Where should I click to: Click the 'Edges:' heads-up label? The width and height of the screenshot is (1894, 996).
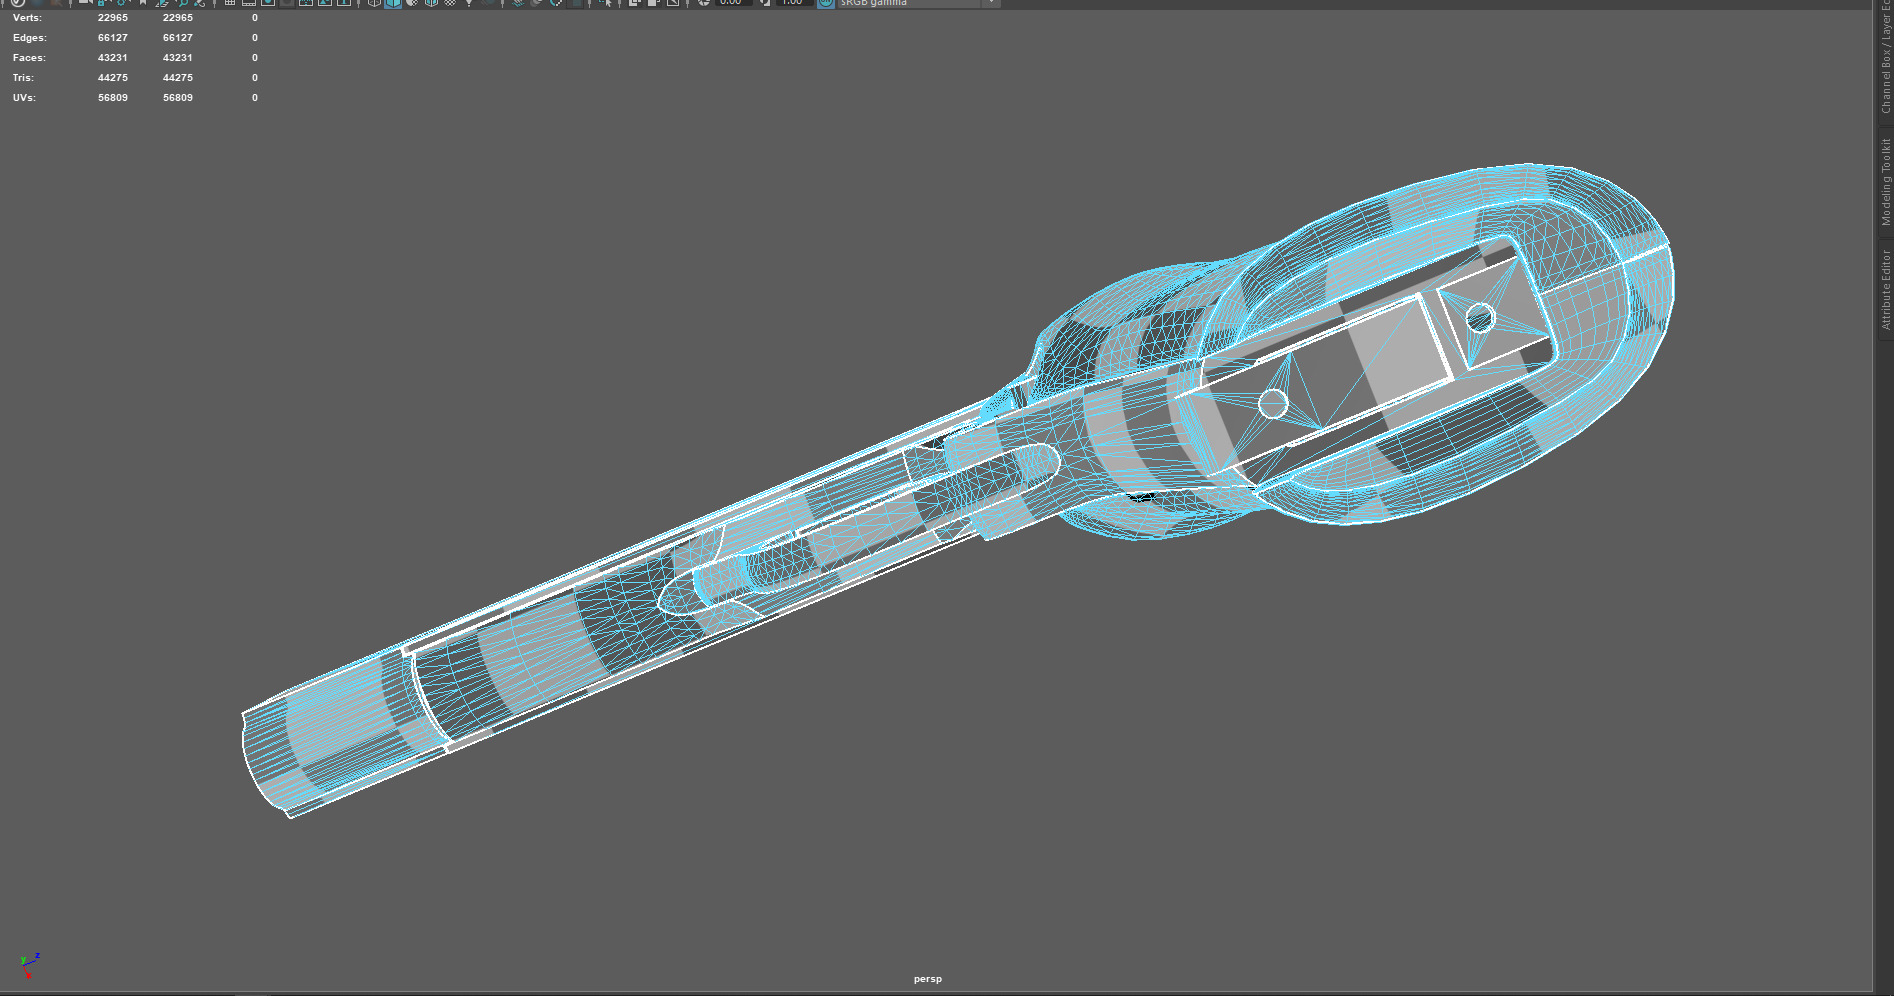[x=29, y=38]
